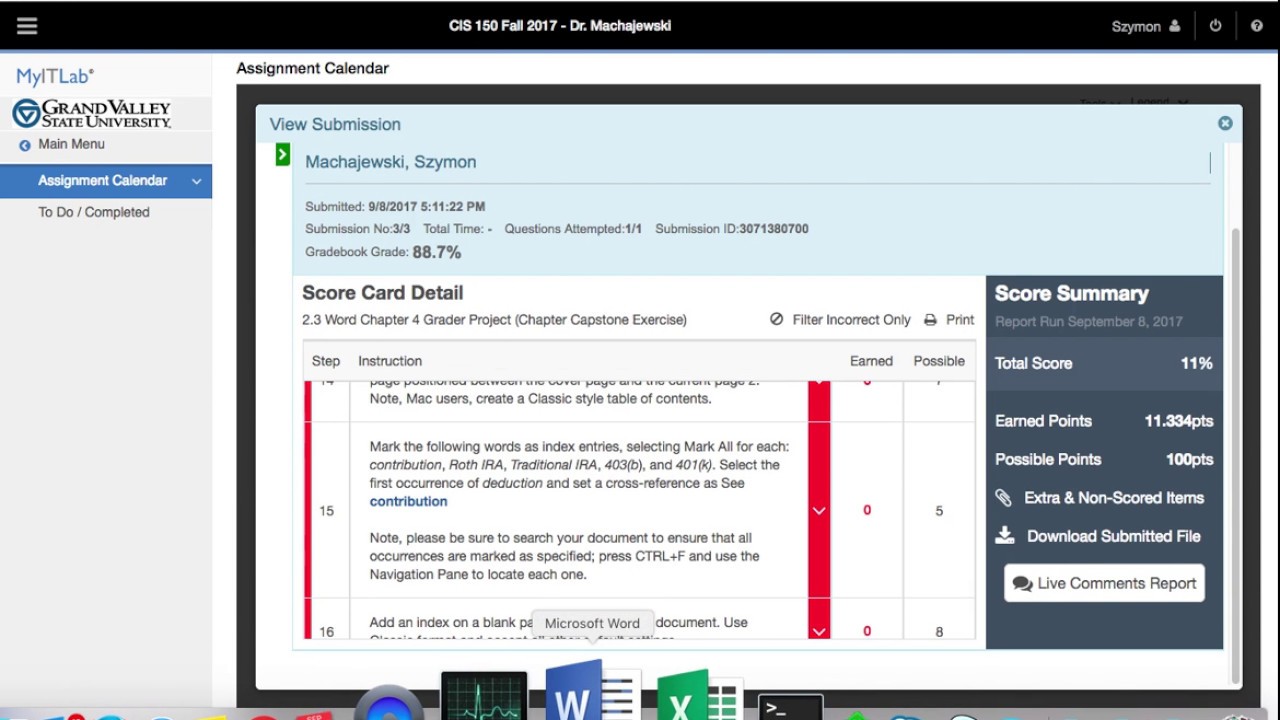Click step 15 earned points zero

[x=867, y=510]
